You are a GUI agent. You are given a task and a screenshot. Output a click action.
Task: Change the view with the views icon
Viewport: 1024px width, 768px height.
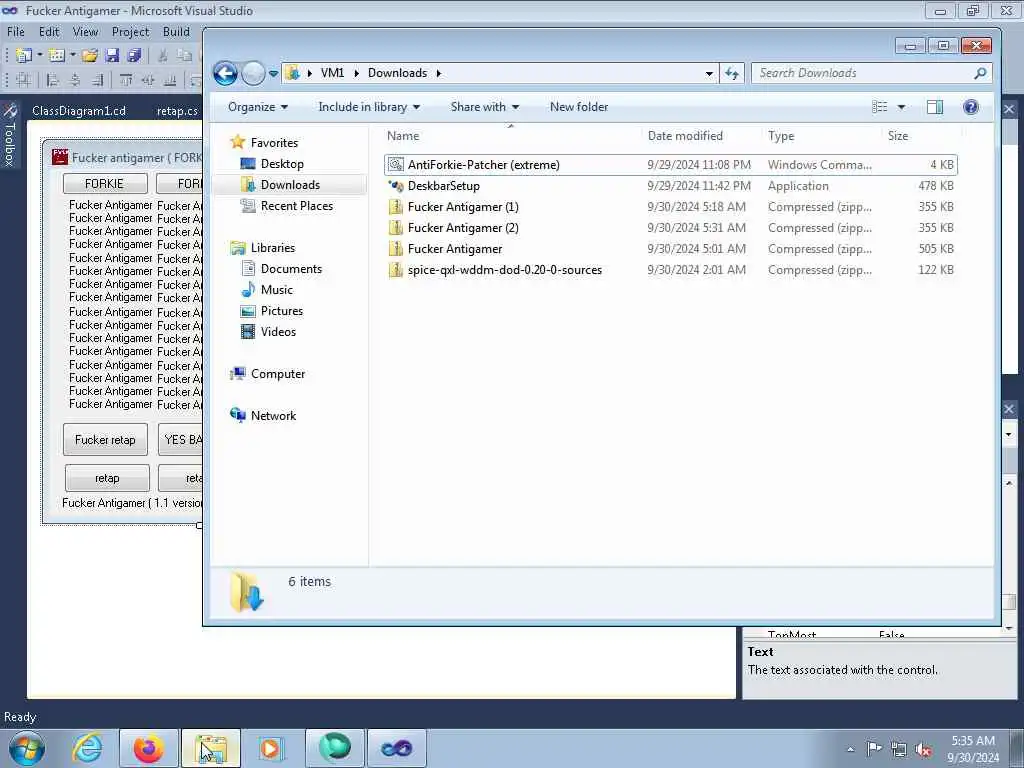point(880,106)
